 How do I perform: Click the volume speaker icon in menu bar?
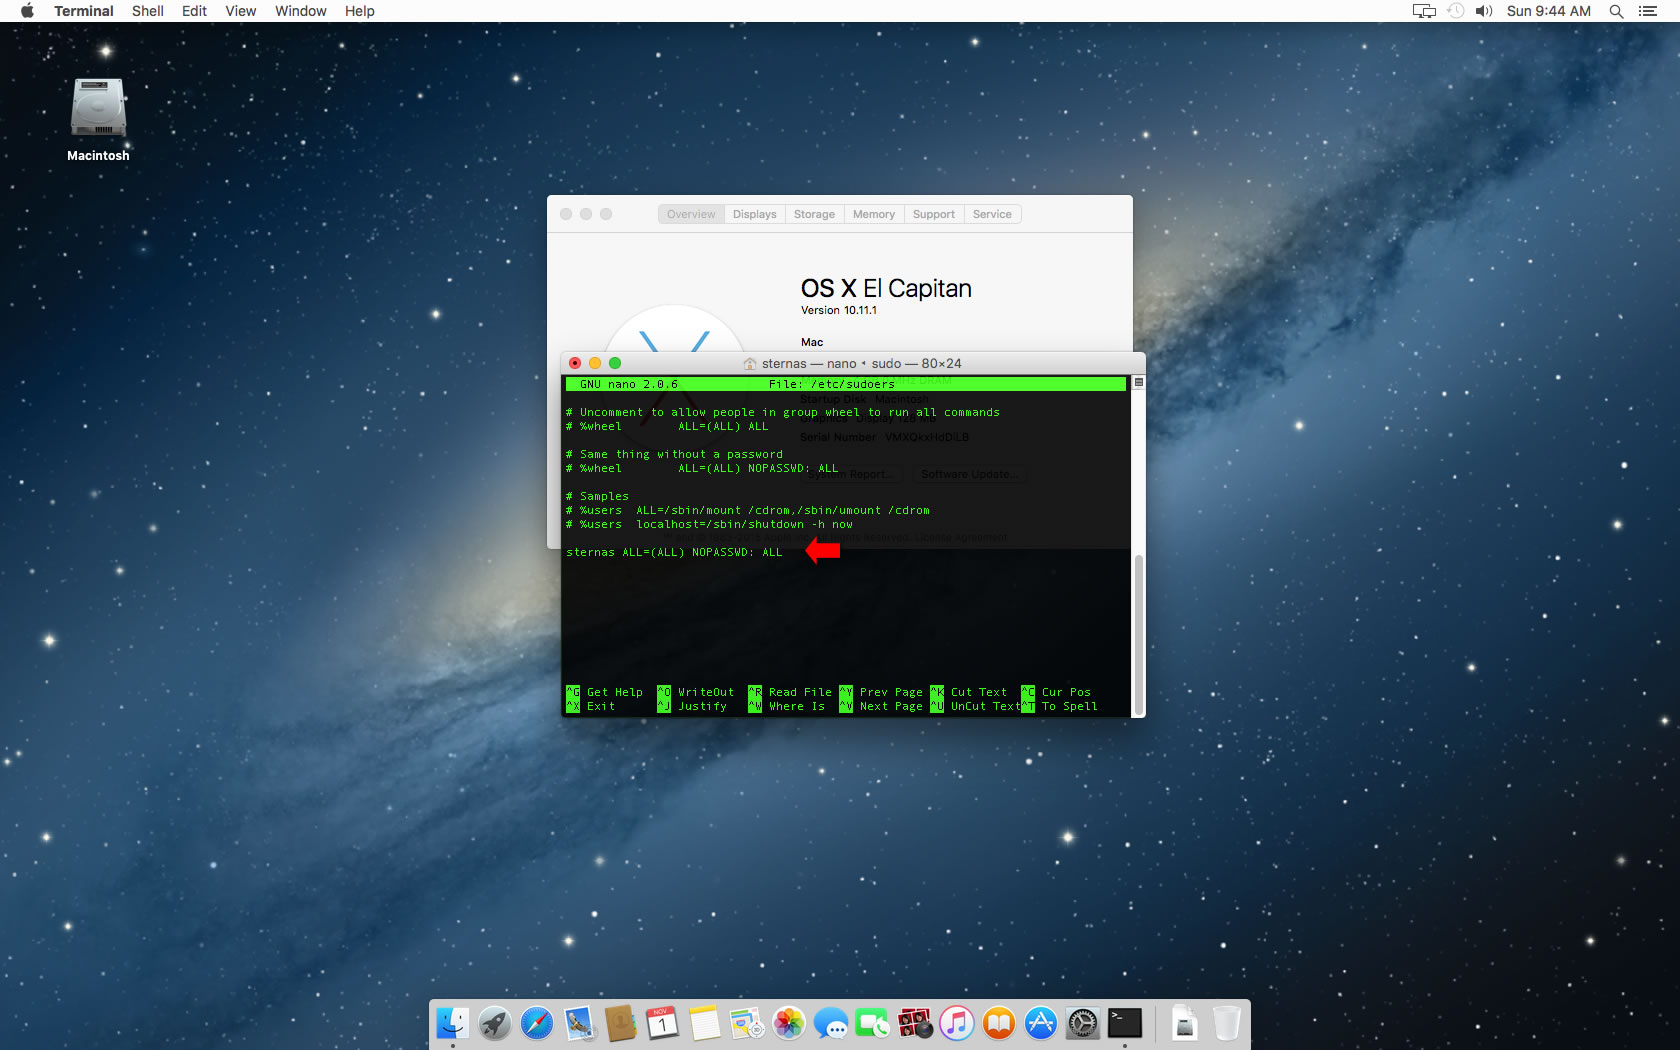click(1484, 11)
